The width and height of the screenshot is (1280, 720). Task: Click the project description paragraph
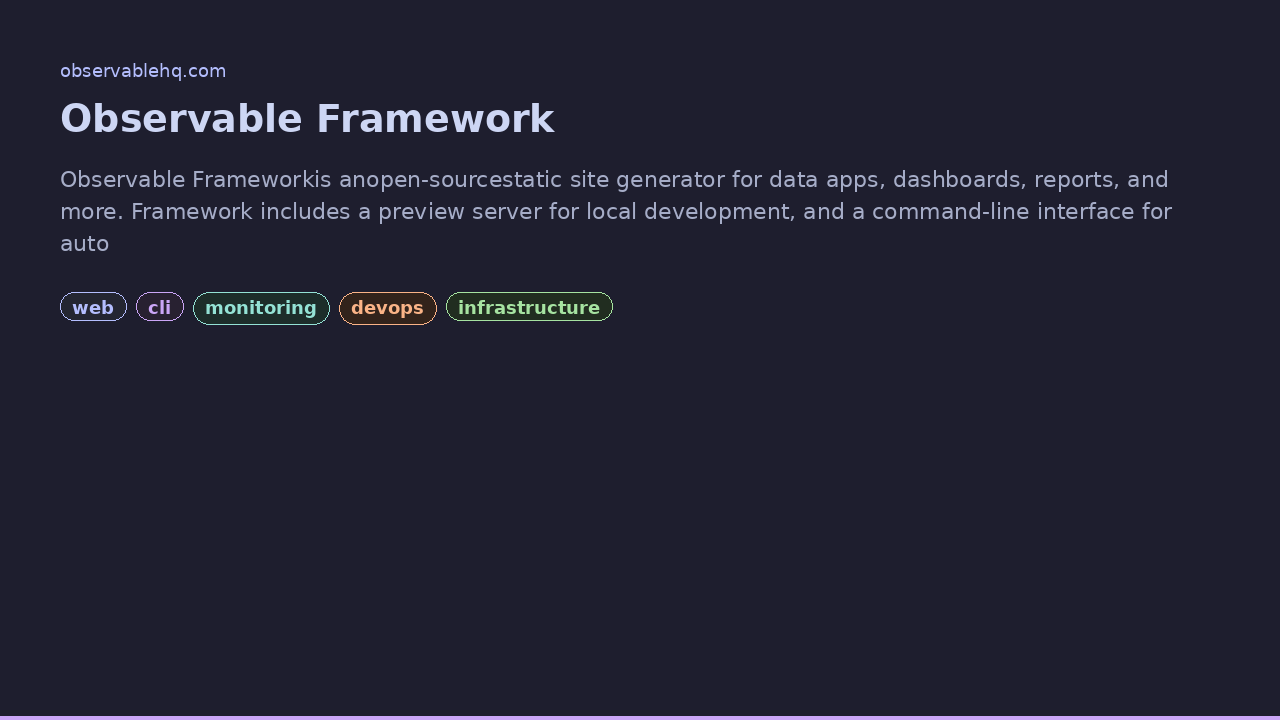[616, 210]
